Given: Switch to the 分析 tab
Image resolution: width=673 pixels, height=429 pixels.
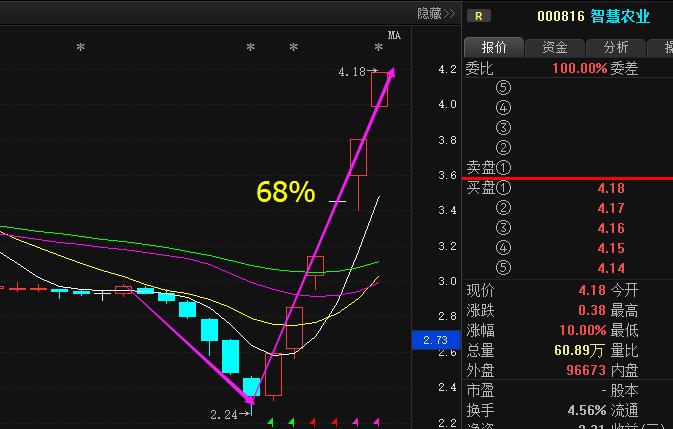Looking at the screenshot, I should pyautogui.click(x=616, y=47).
